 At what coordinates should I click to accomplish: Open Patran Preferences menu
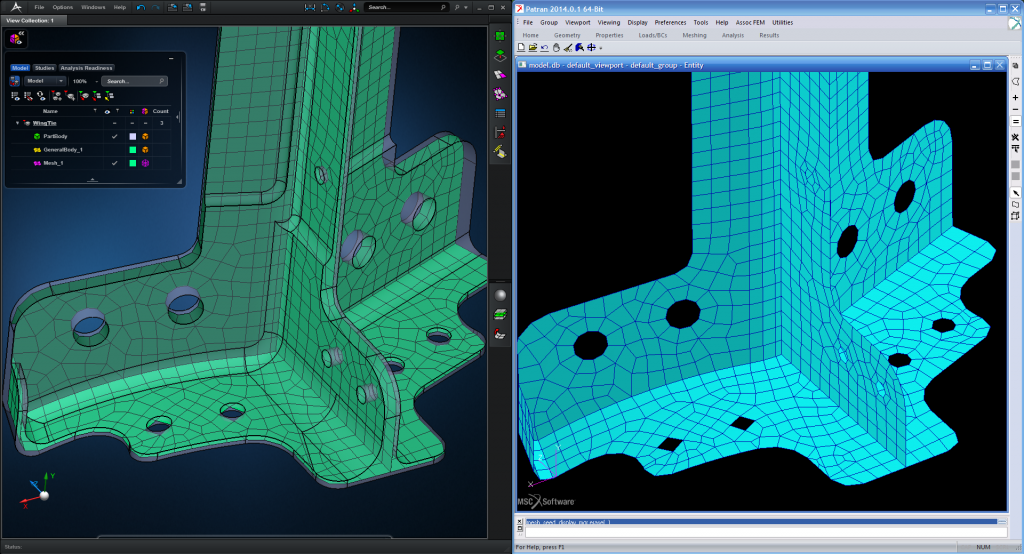670,22
